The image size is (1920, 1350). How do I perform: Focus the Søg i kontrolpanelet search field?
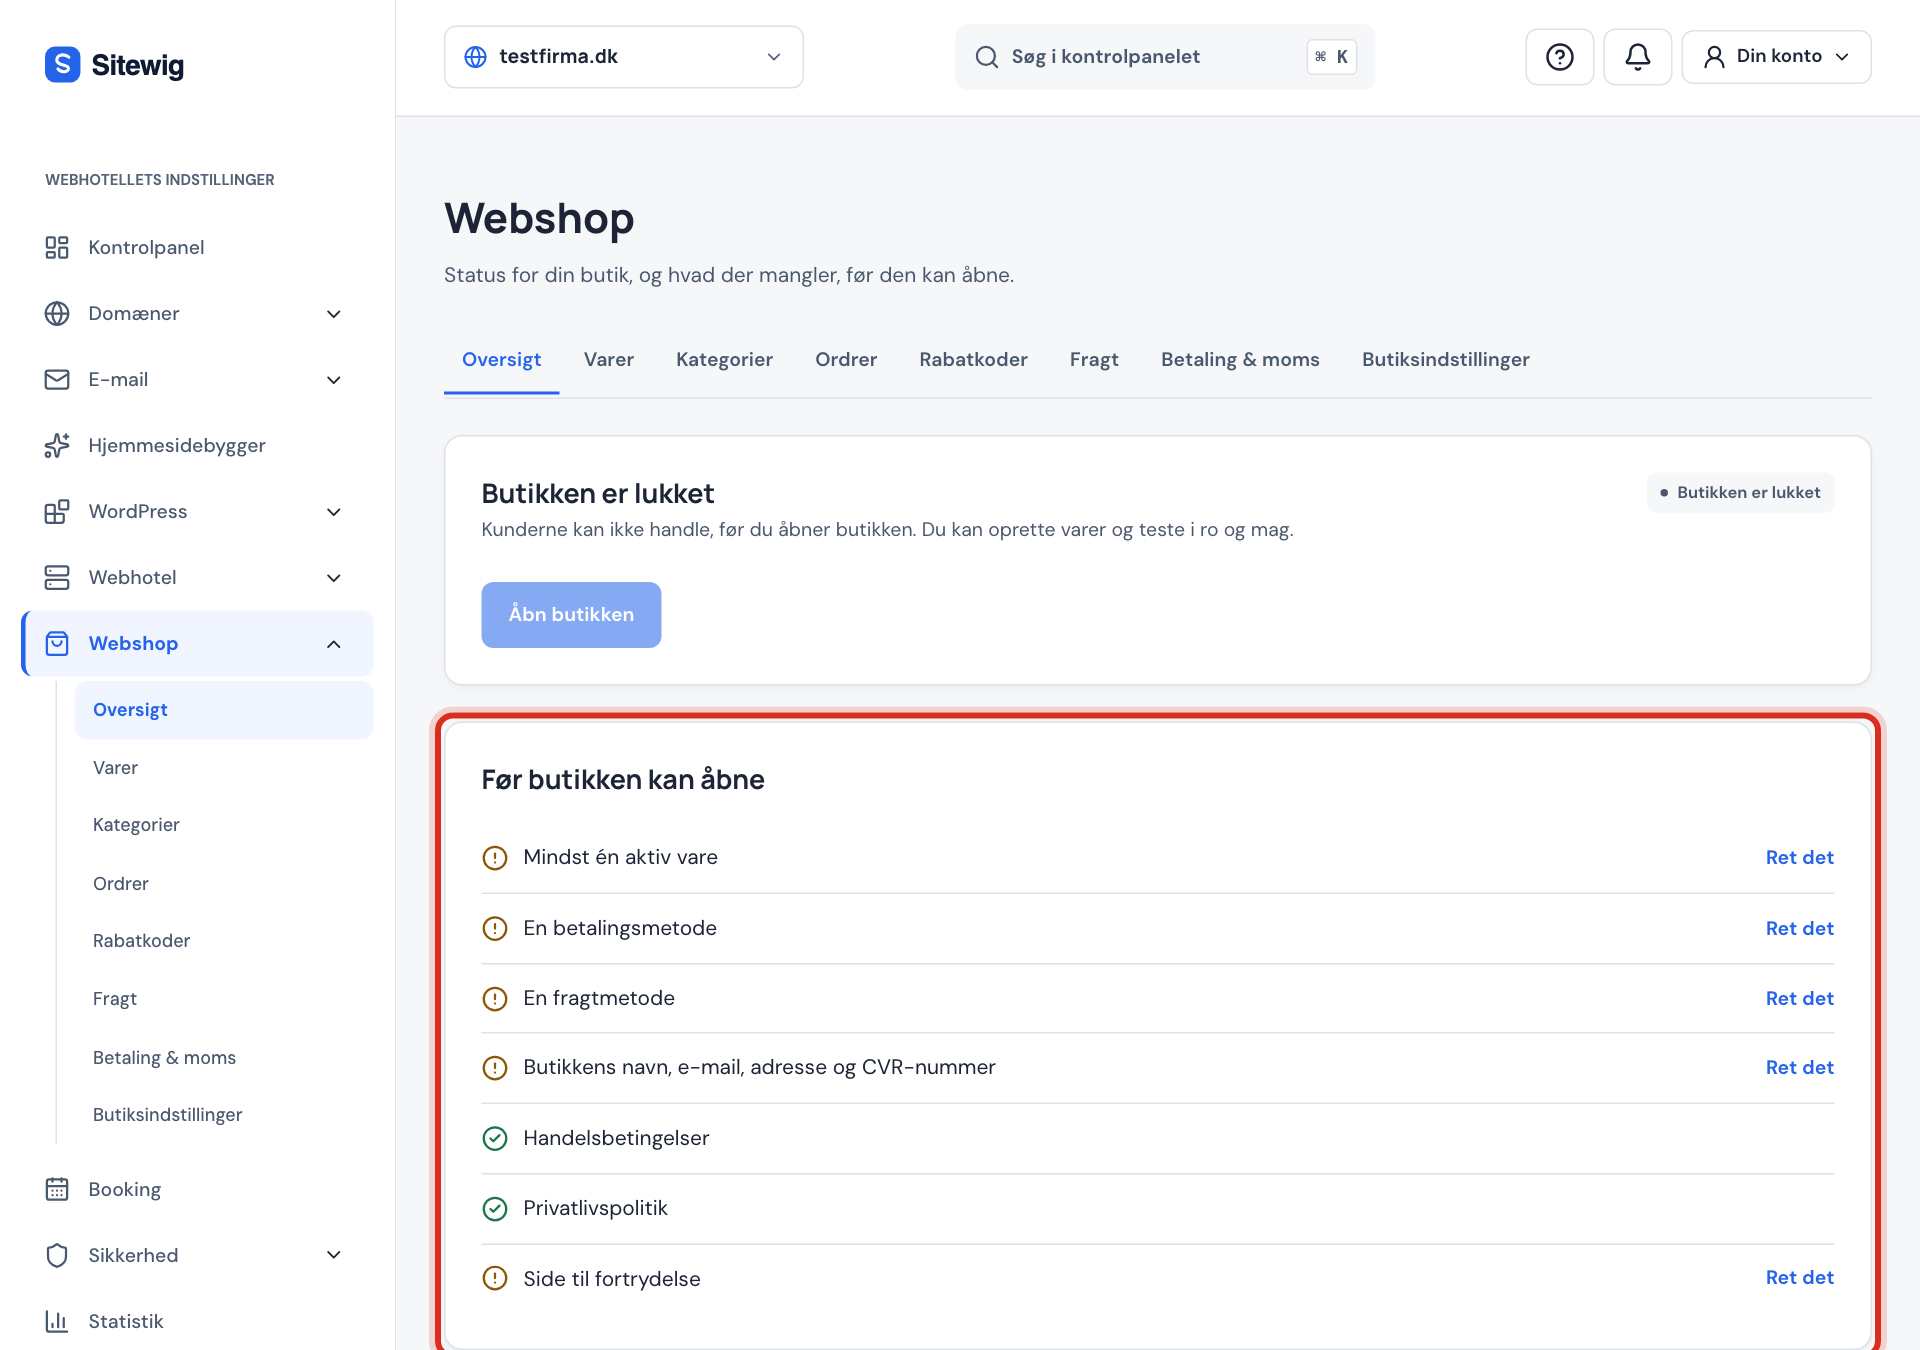1165,57
